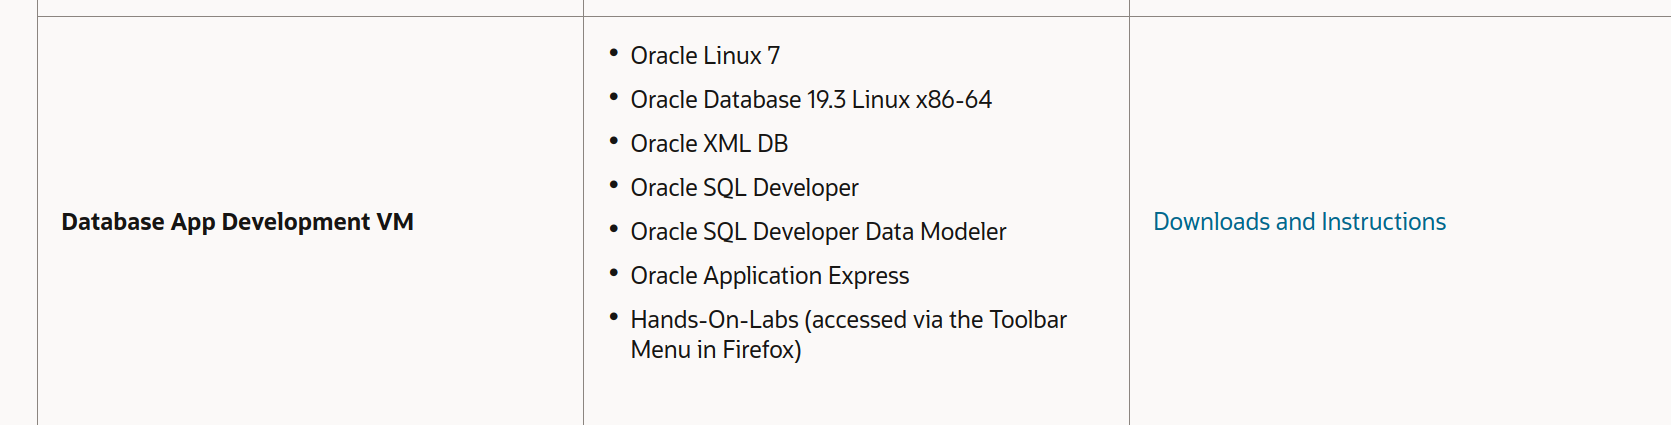Click the Oracle Linux 7 list item
Screen dimensions: 1671x425
704,56
